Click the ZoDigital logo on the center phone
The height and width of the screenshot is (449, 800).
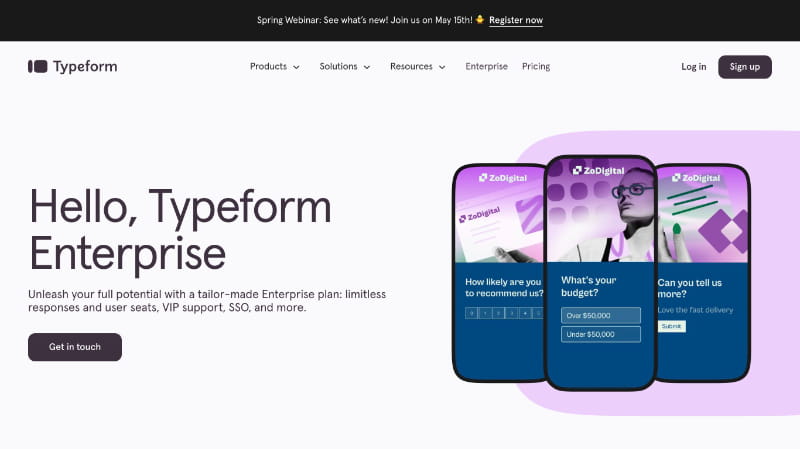(598, 170)
